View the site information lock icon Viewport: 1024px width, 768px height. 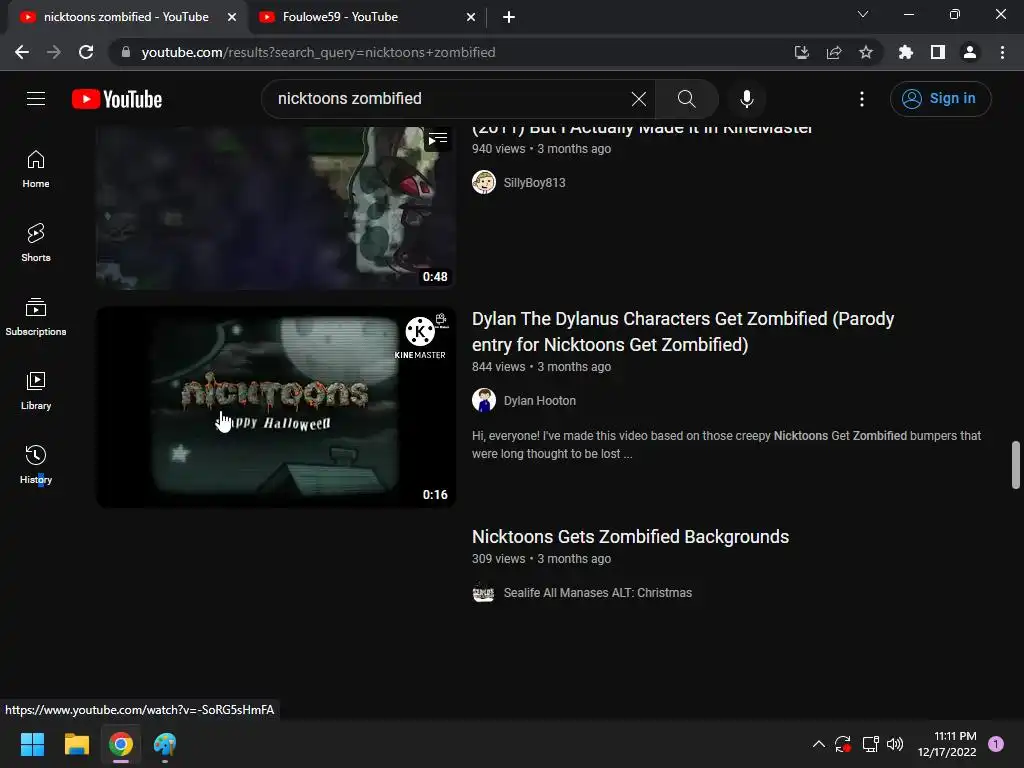(125, 52)
